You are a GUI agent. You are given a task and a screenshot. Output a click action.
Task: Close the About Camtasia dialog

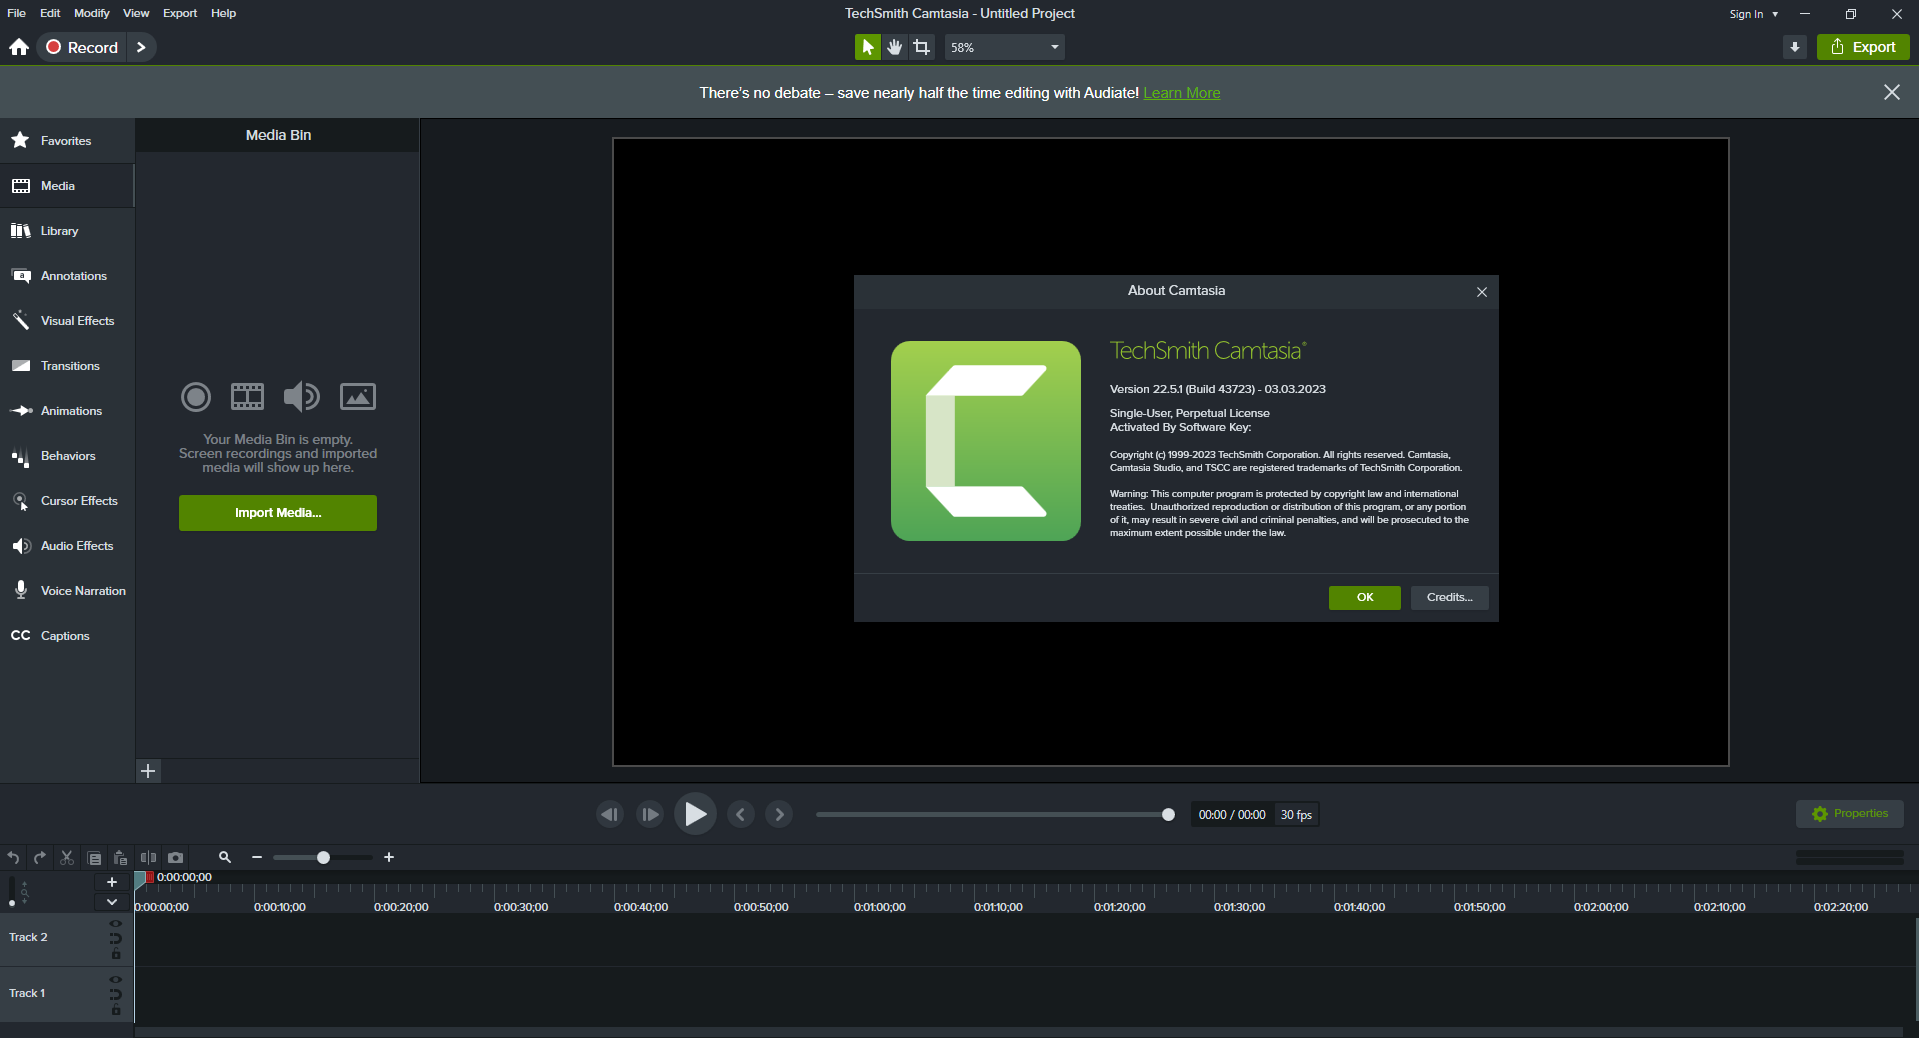point(1482,292)
